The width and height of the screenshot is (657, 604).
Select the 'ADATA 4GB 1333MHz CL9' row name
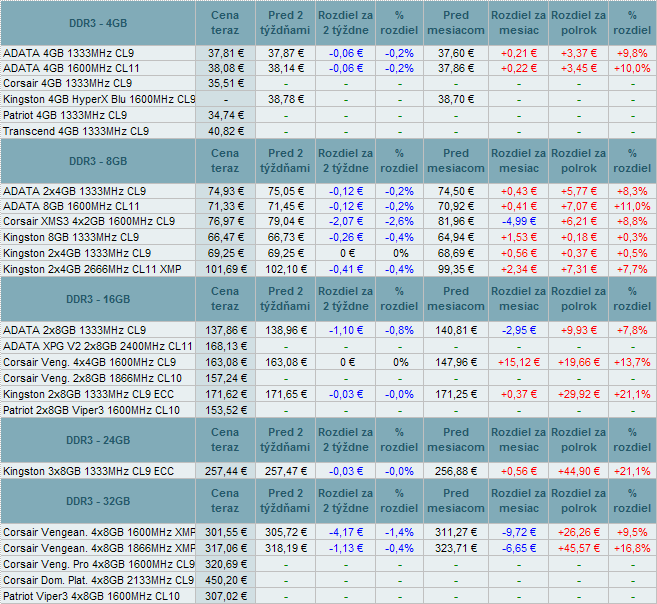coord(69,53)
